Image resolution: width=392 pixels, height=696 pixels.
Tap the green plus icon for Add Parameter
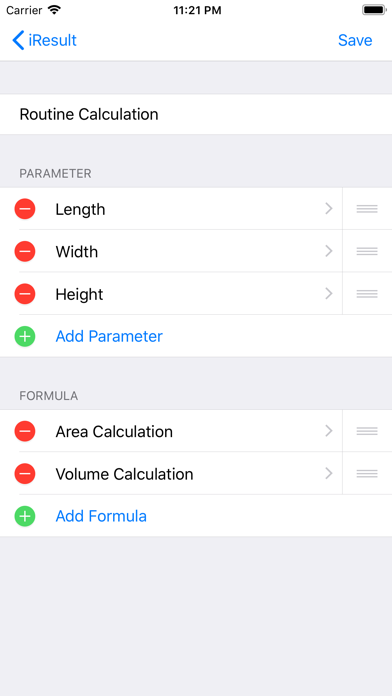(x=25, y=336)
